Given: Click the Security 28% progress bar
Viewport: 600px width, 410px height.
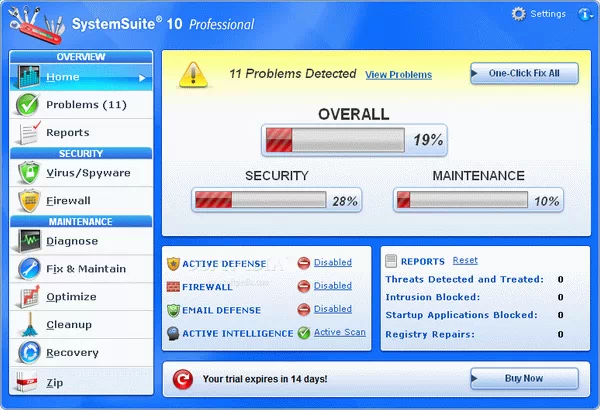Looking at the screenshot, I should click(x=260, y=200).
